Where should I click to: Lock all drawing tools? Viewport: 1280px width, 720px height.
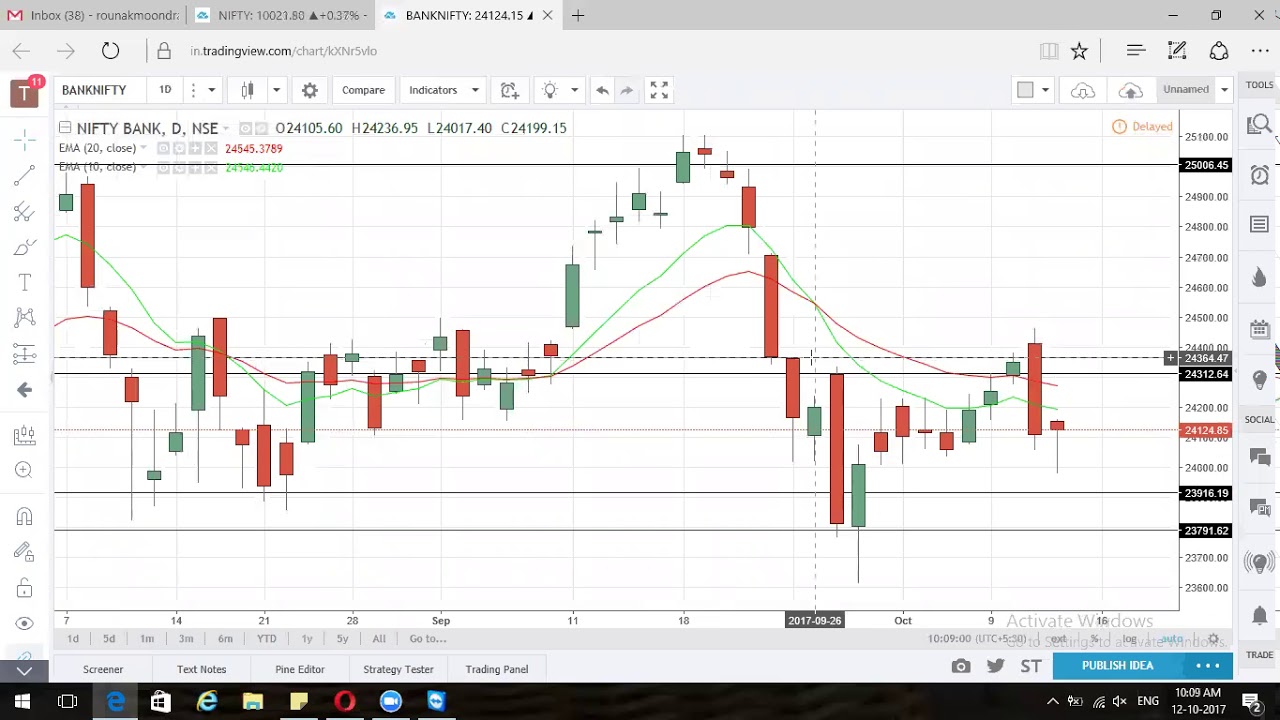[24, 588]
